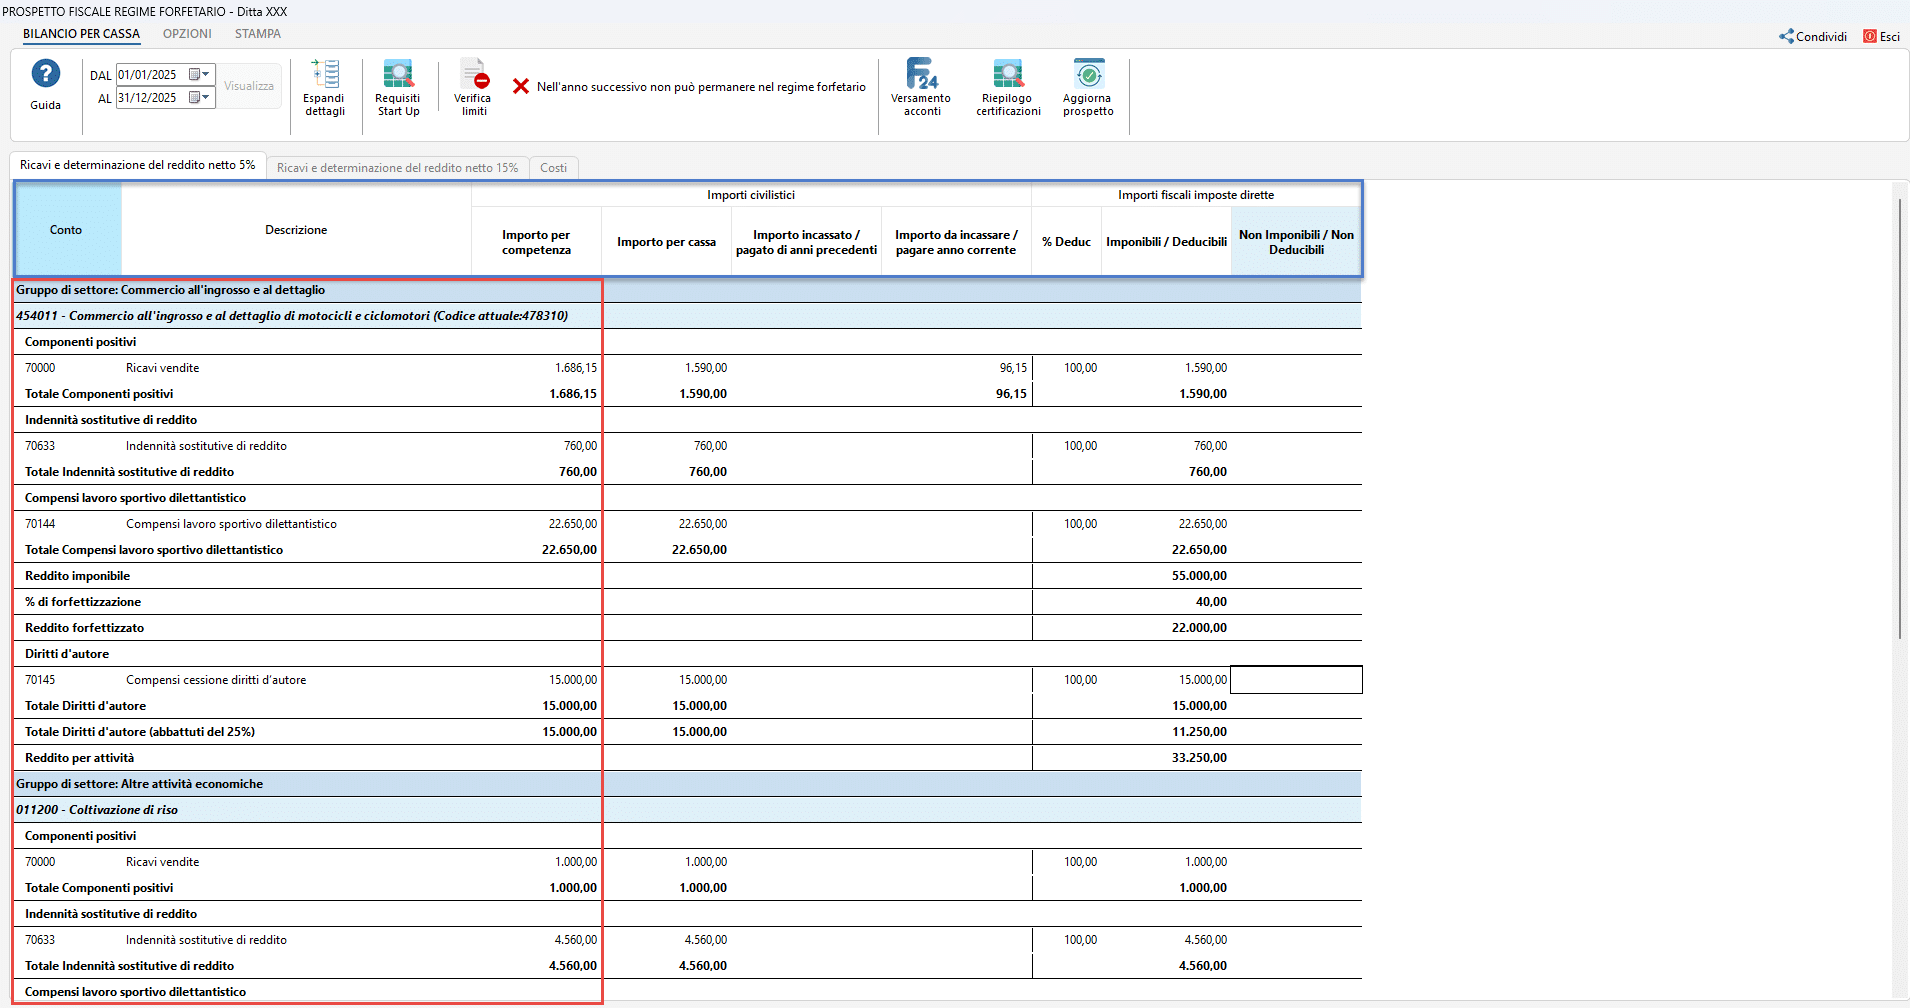Image resolution: width=1910 pixels, height=1008 pixels.
Task: Click 'Gruppo di settore: Altre attività economiche'
Action: (x=140, y=784)
